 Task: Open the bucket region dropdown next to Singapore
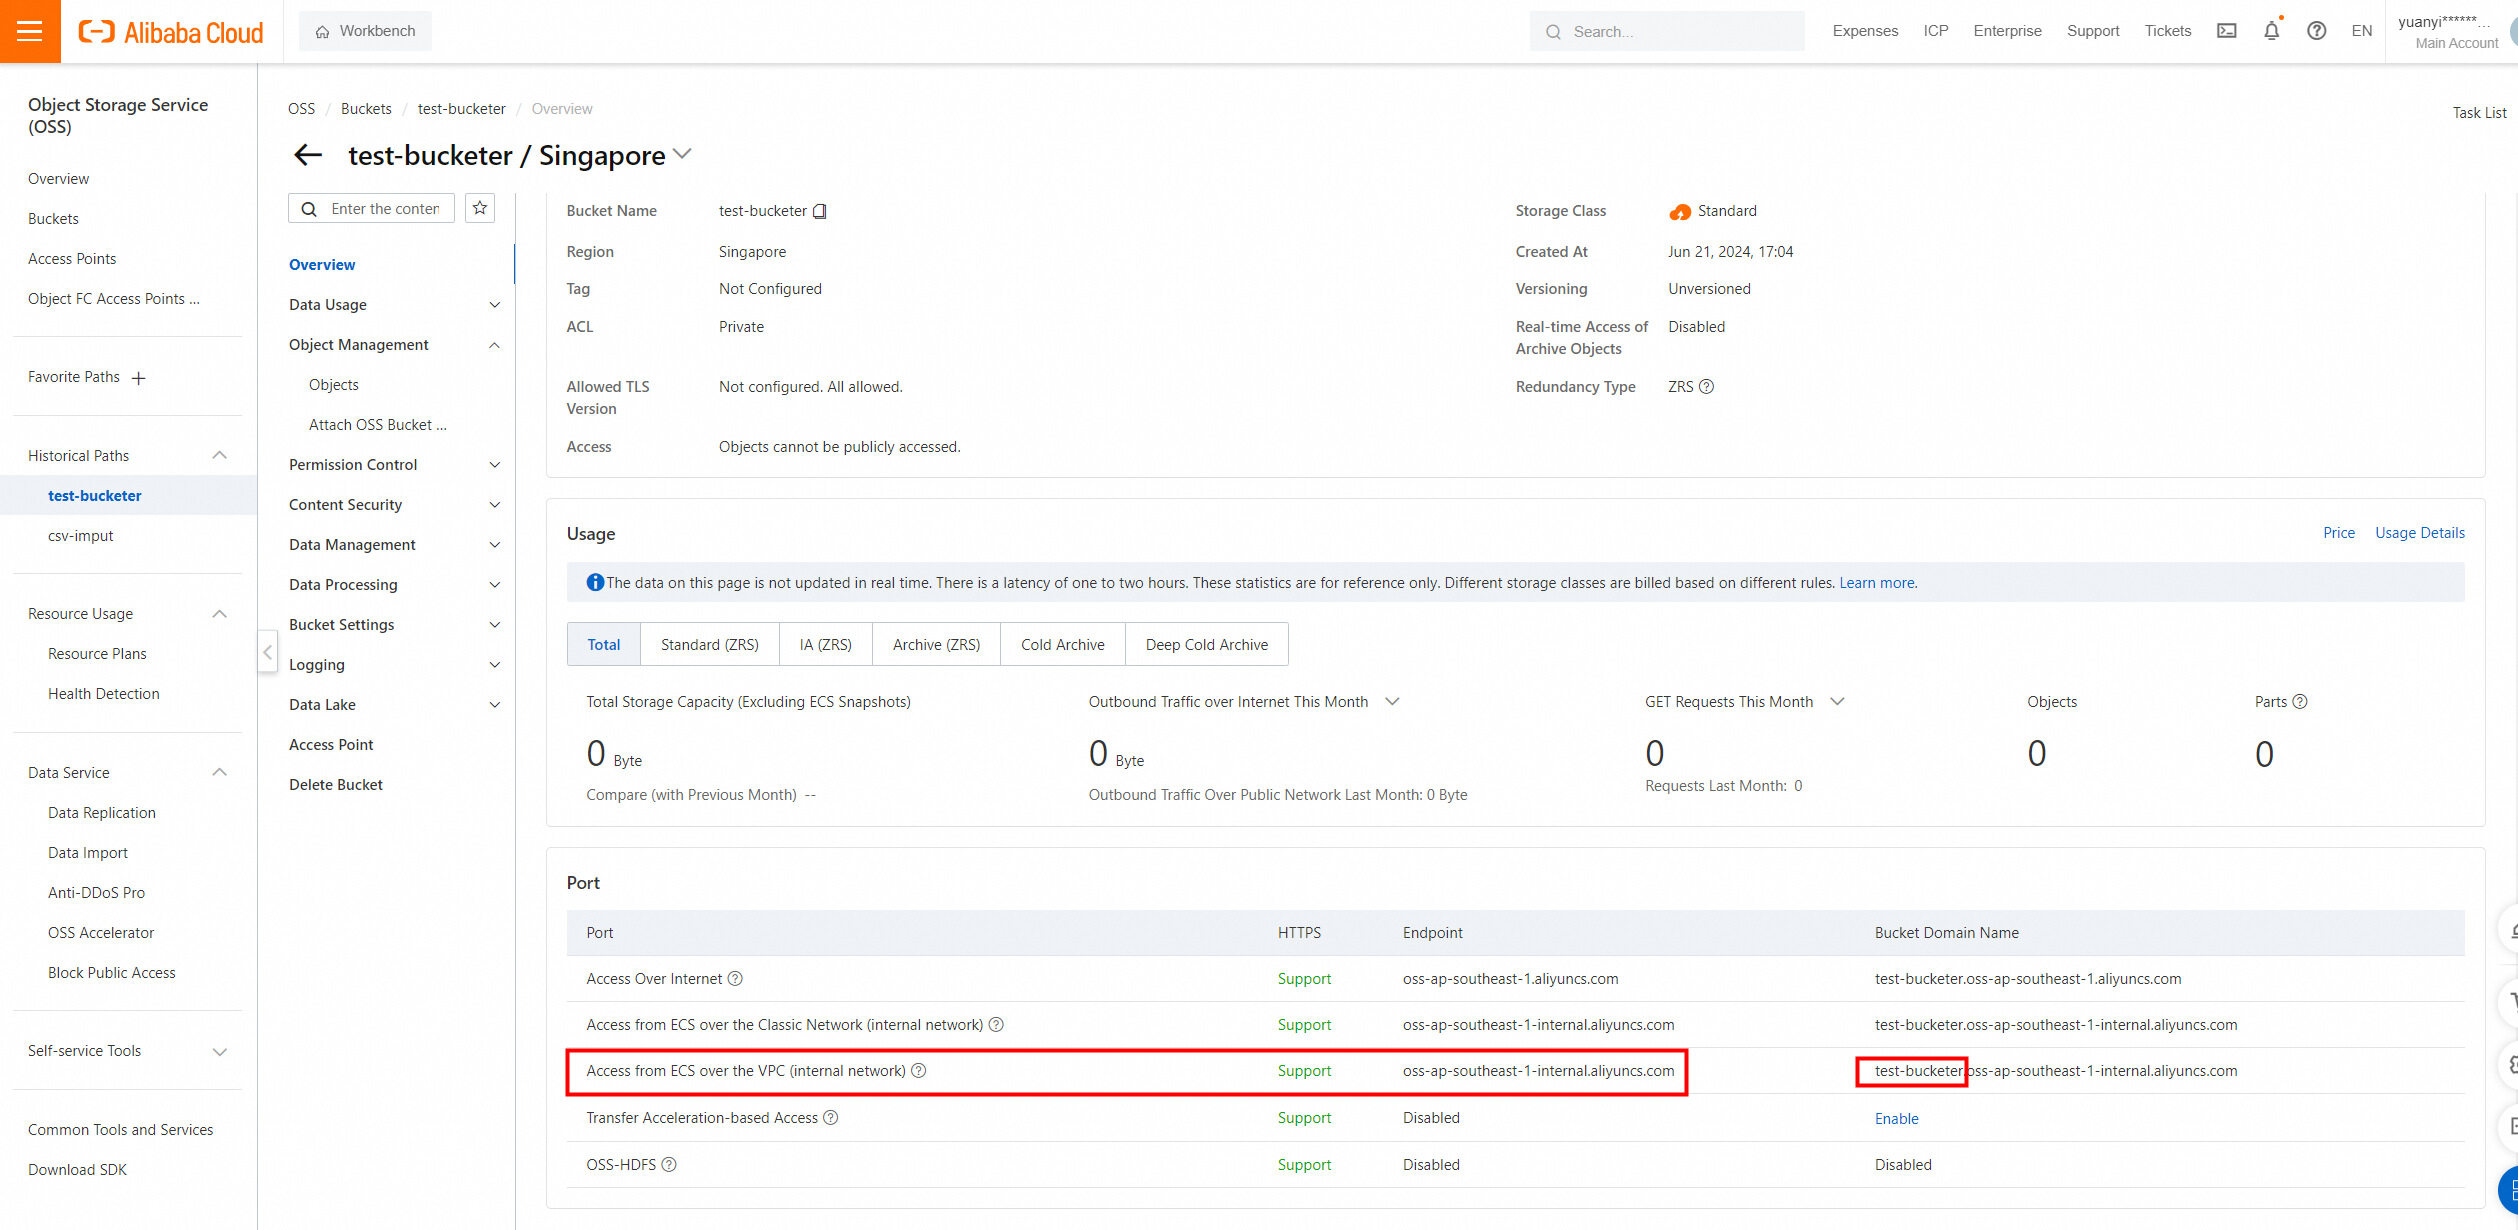pos(683,154)
